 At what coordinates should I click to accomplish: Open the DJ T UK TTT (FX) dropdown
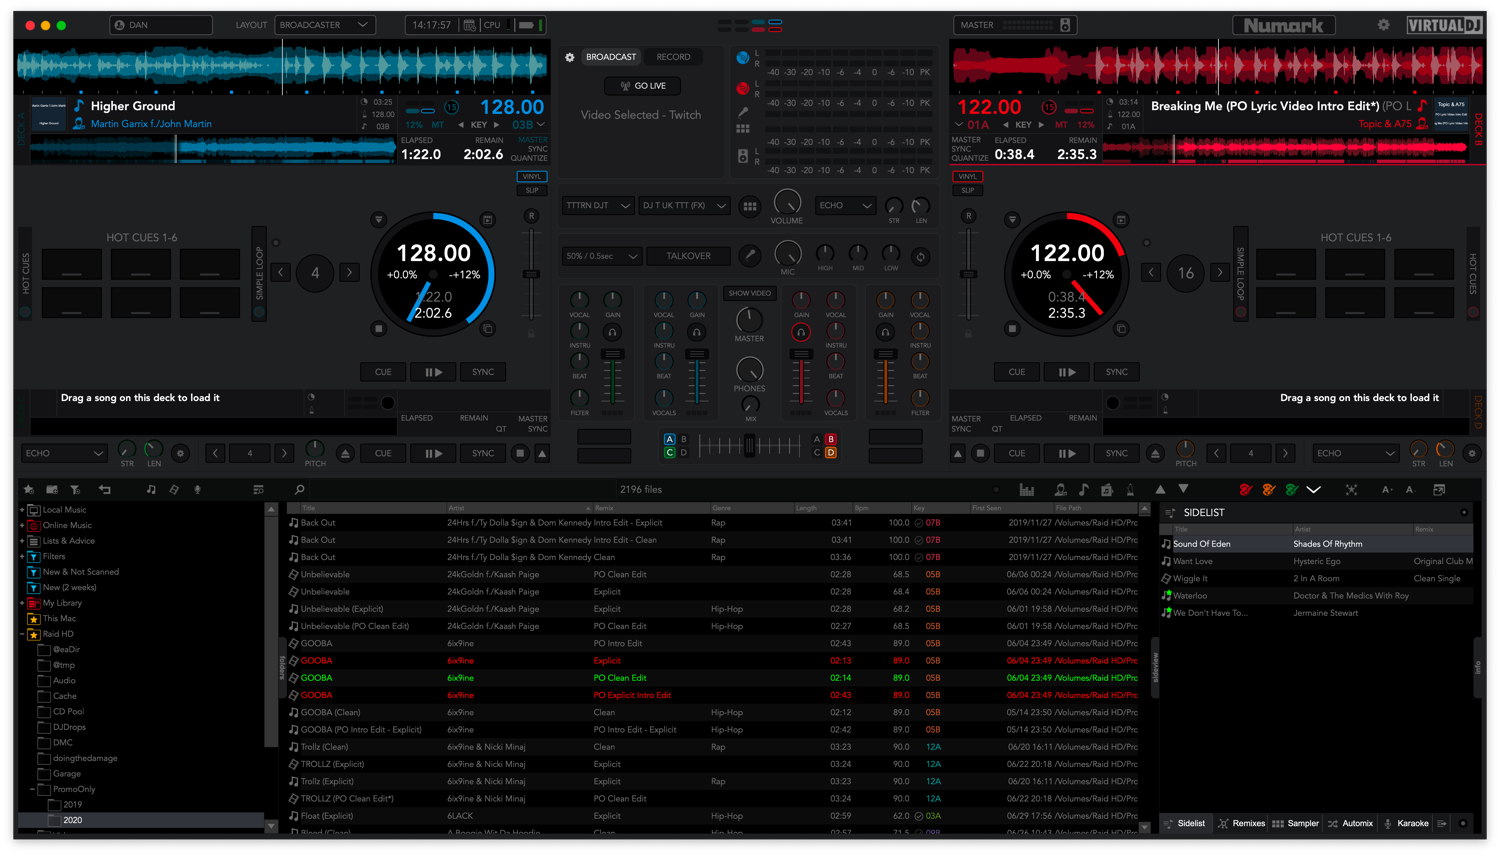685,206
